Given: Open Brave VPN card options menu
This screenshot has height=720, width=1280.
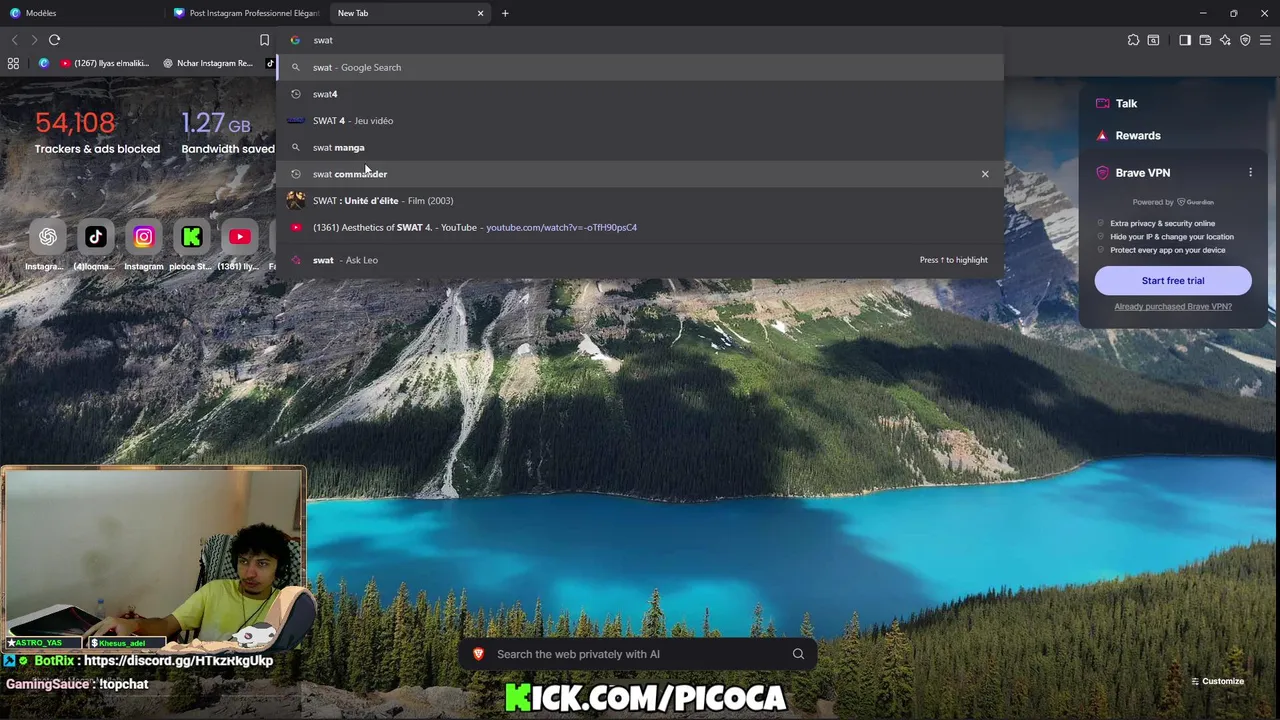Looking at the screenshot, I should click(1250, 173).
